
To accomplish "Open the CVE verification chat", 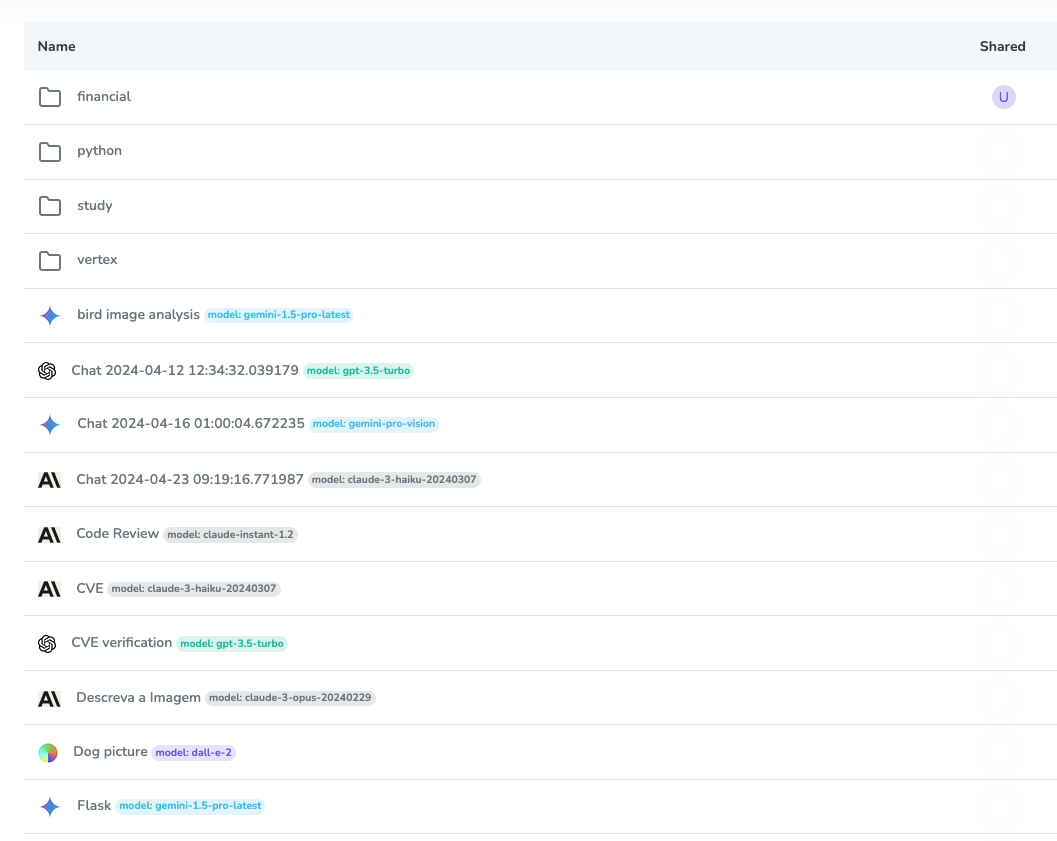I will coord(121,642).
